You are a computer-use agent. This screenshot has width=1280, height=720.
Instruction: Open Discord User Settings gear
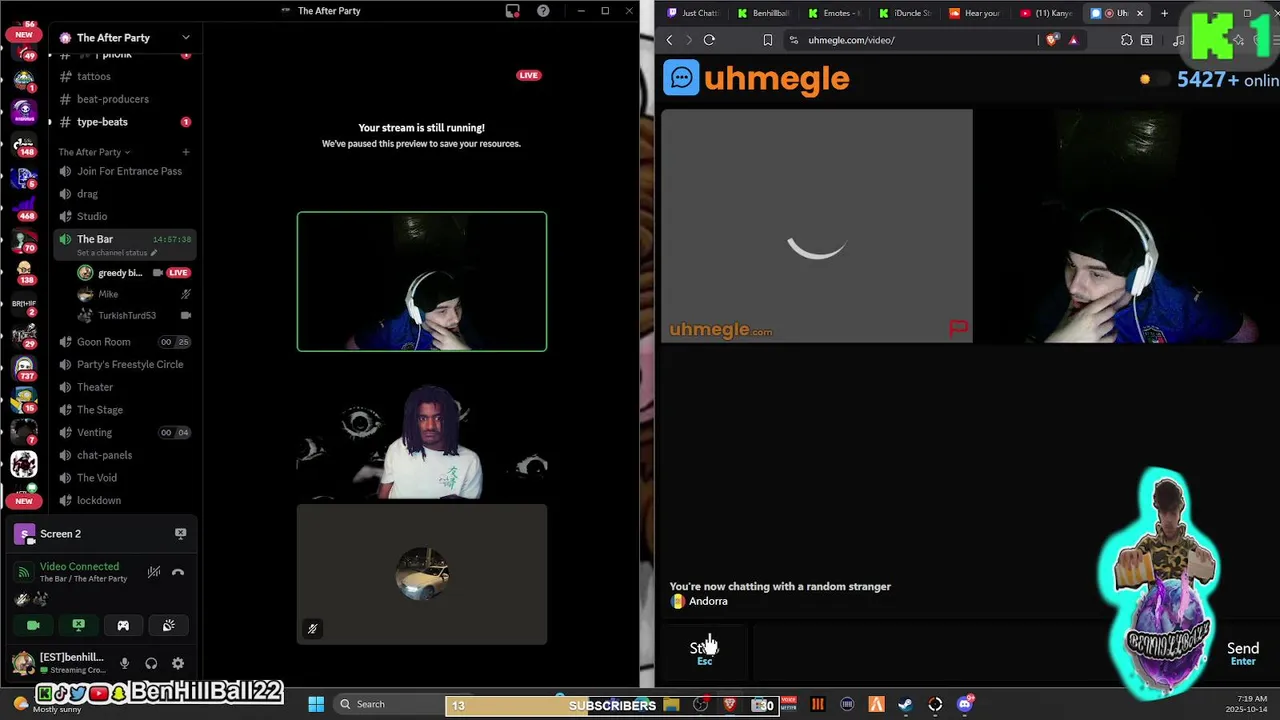[x=178, y=663]
